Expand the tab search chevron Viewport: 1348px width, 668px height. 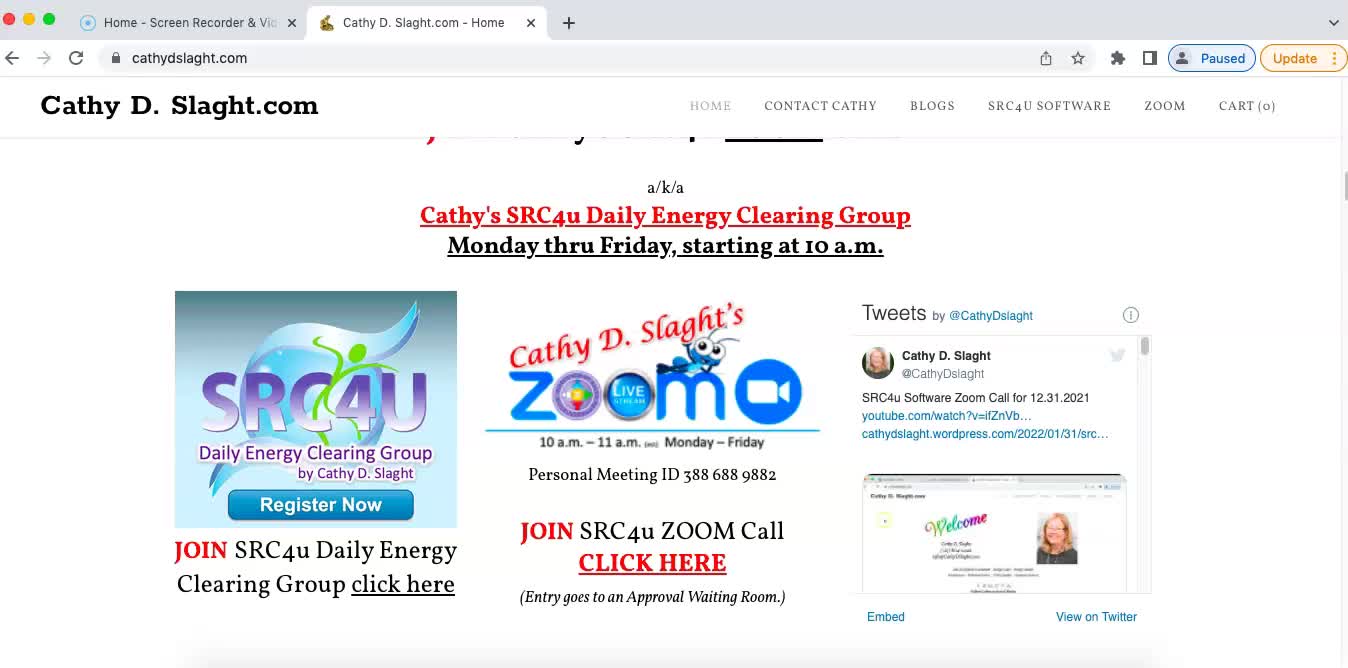tap(1333, 23)
